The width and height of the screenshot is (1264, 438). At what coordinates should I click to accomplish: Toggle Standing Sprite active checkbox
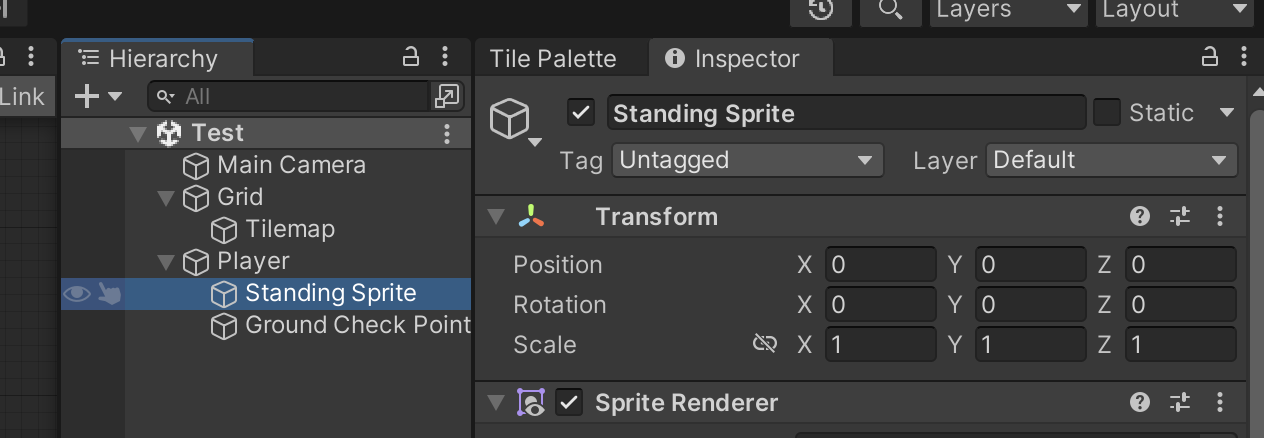pyautogui.click(x=581, y=112)
